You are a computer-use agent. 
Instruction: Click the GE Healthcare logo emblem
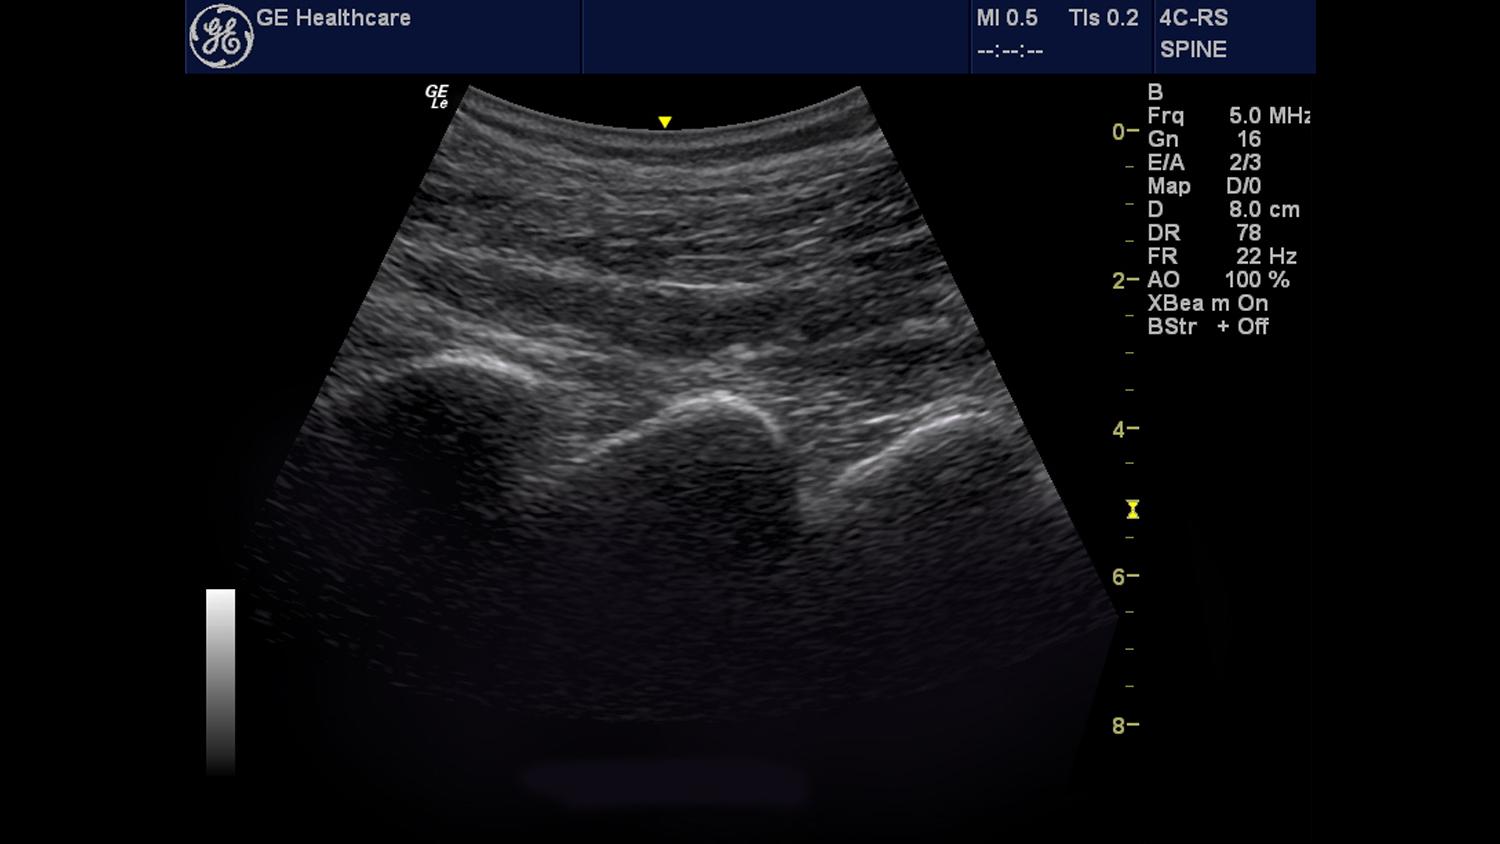pyautogui.click(x=221, y=37)
